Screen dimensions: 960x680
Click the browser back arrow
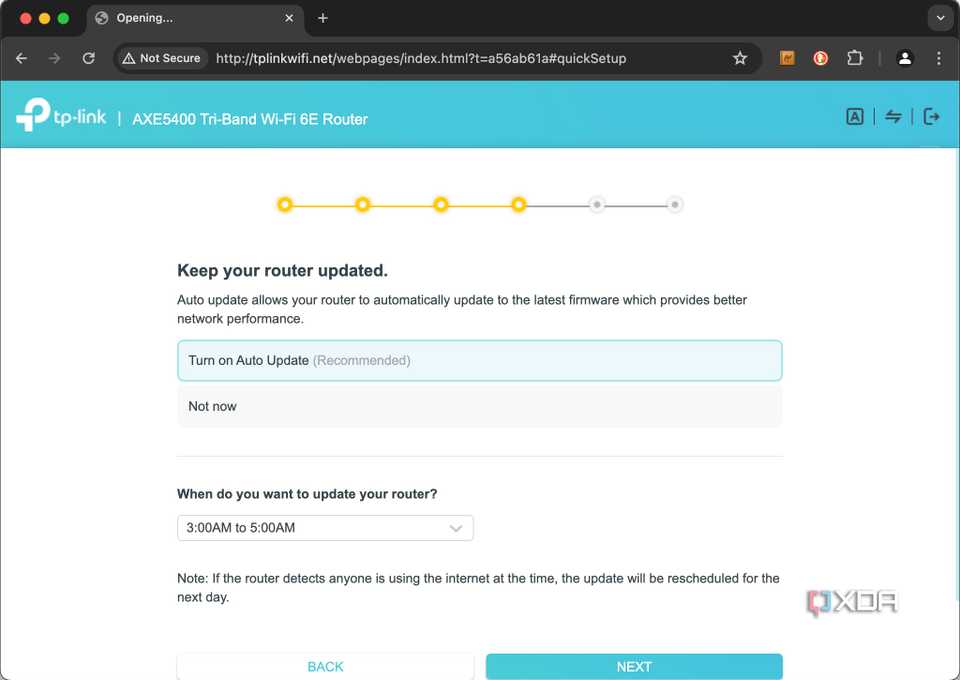tap(21, 58)
